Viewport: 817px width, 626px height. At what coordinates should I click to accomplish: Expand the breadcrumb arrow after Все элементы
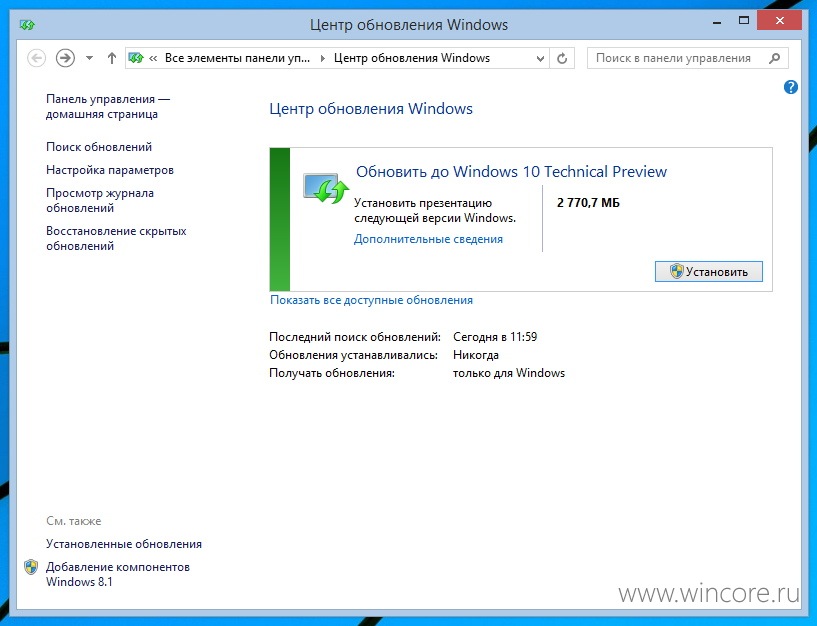tap(323, 58)
